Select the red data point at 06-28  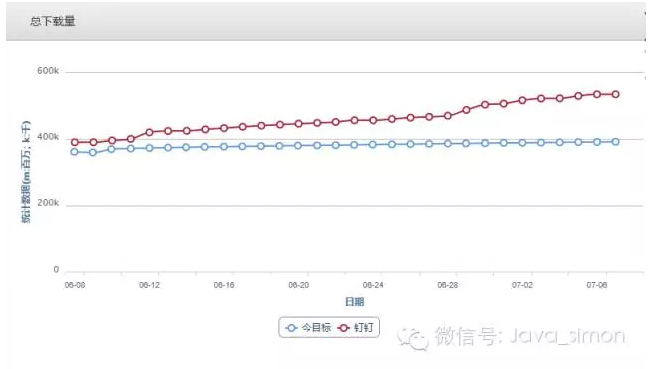(x=448, y=116)
